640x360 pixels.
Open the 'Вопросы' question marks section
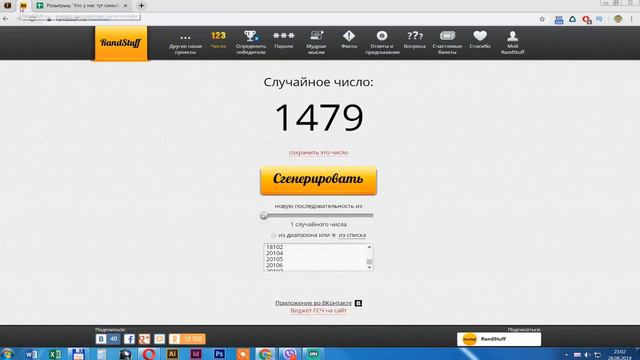pos(415,40)
